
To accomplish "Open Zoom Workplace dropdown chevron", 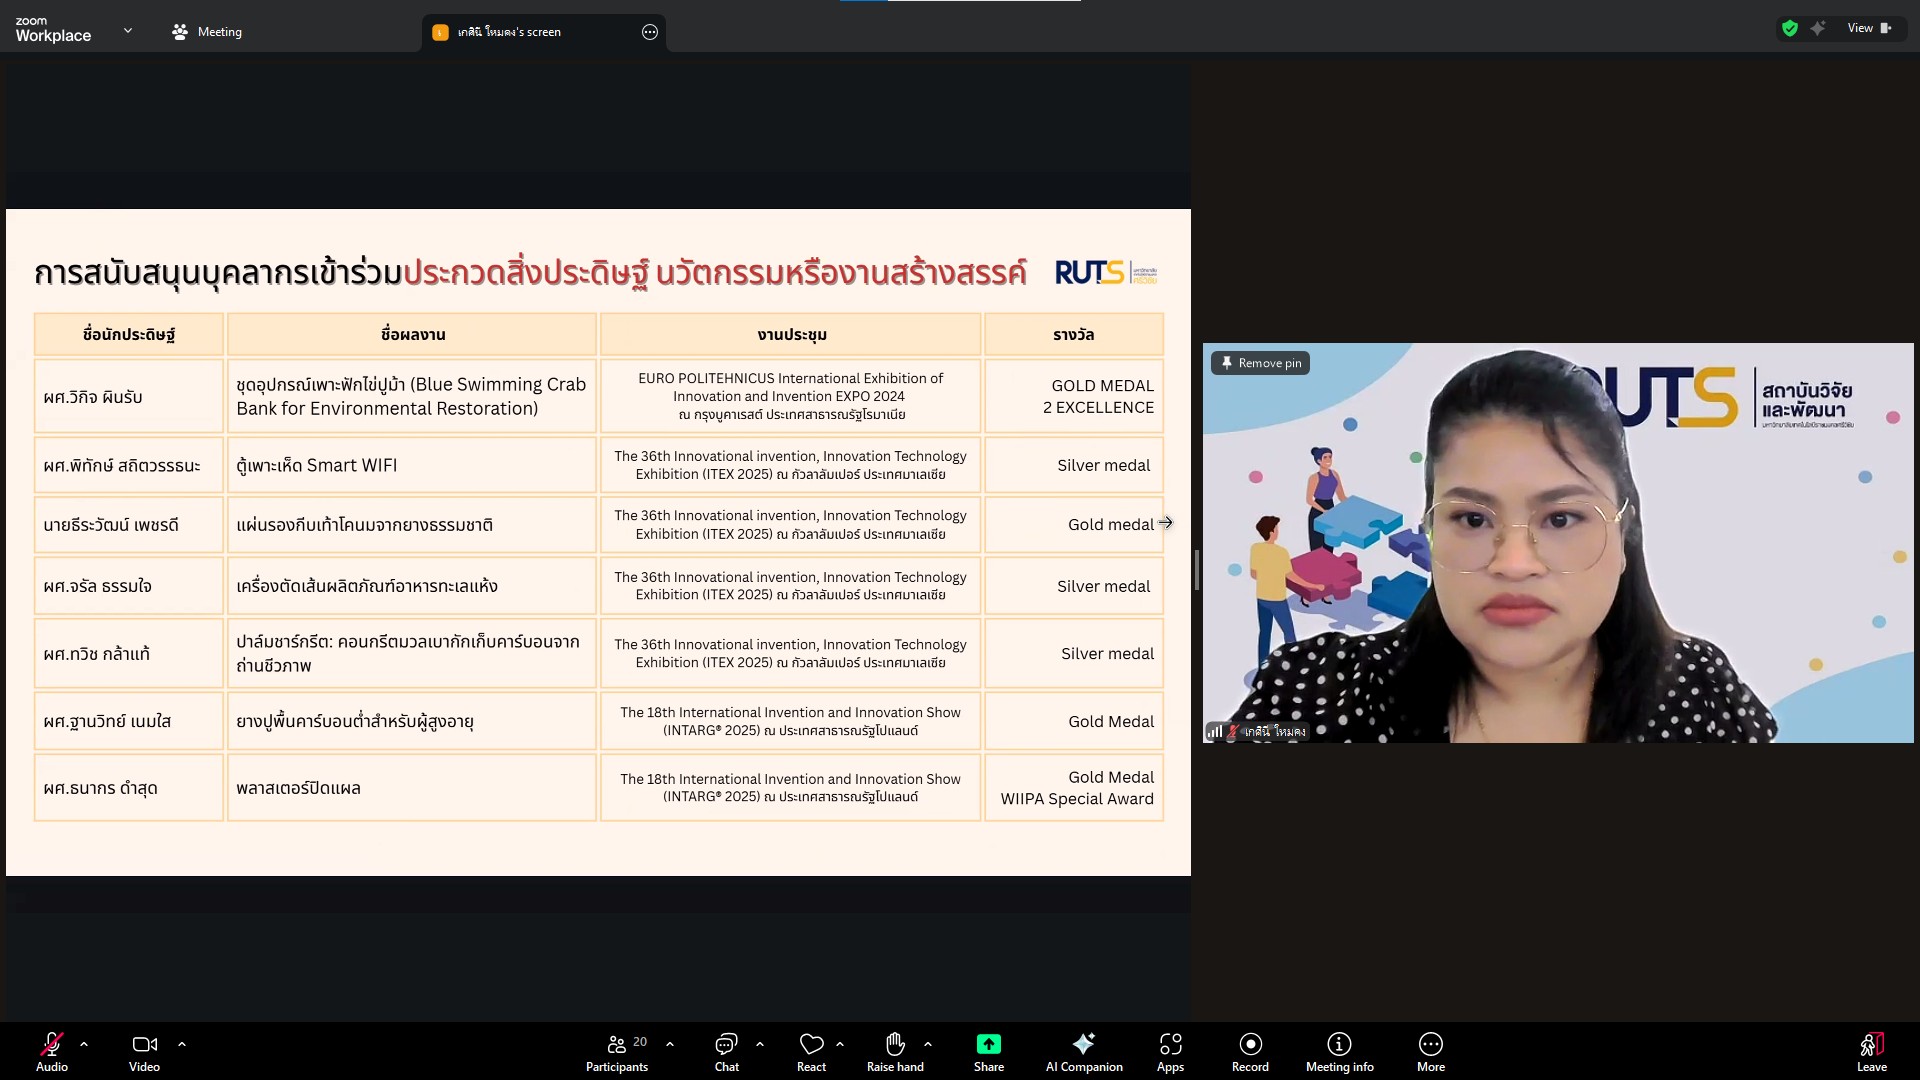I will pyautogui.click(x=128, y=31).
